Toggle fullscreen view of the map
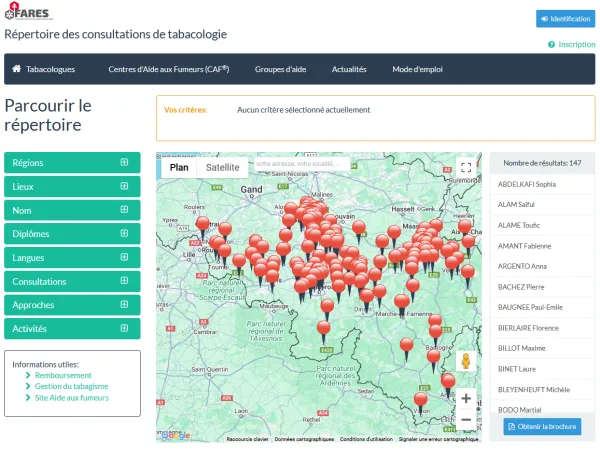 (x=466, y=167)
